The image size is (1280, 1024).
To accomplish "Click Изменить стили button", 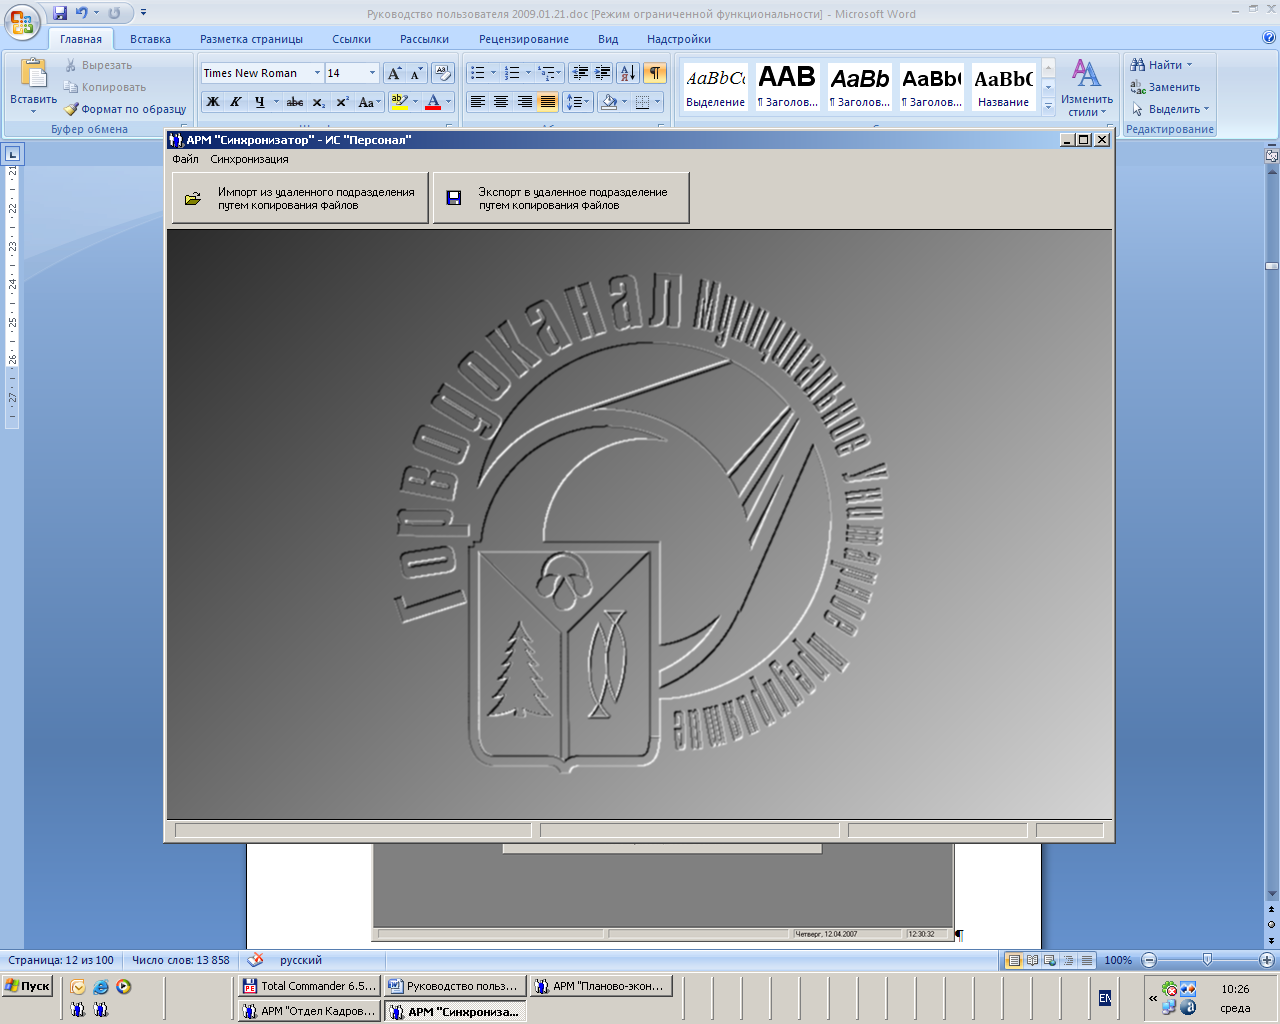I will tap(1087, 87).
